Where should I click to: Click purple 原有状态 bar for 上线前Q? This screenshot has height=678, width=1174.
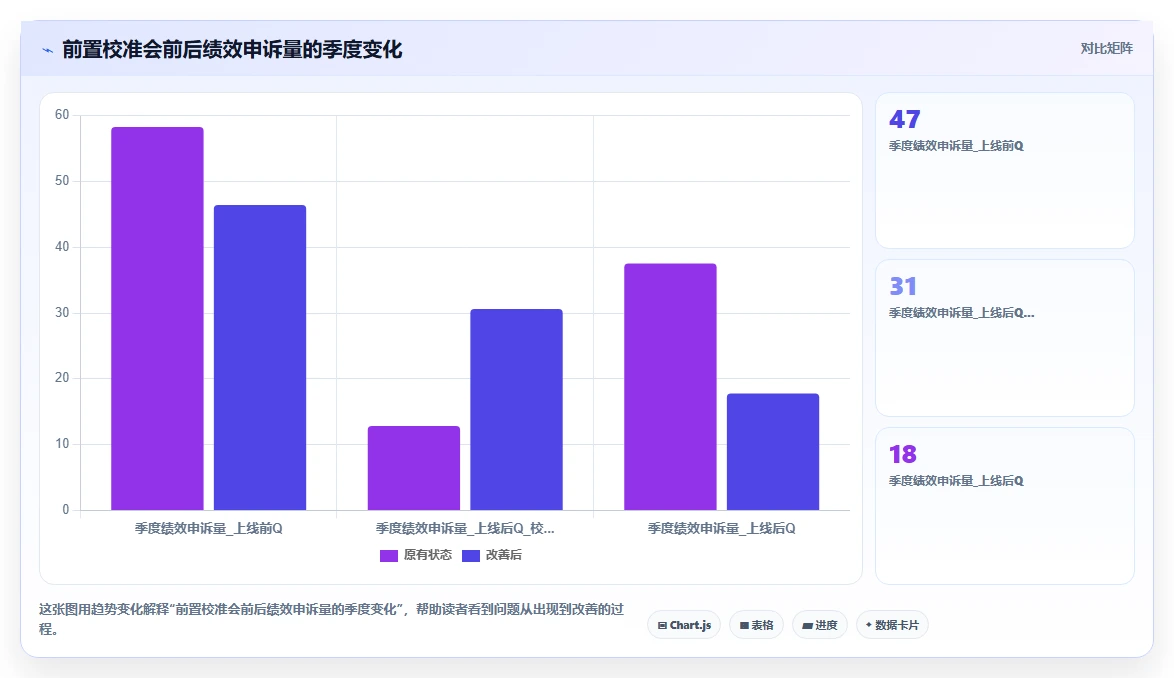[157, 319]
